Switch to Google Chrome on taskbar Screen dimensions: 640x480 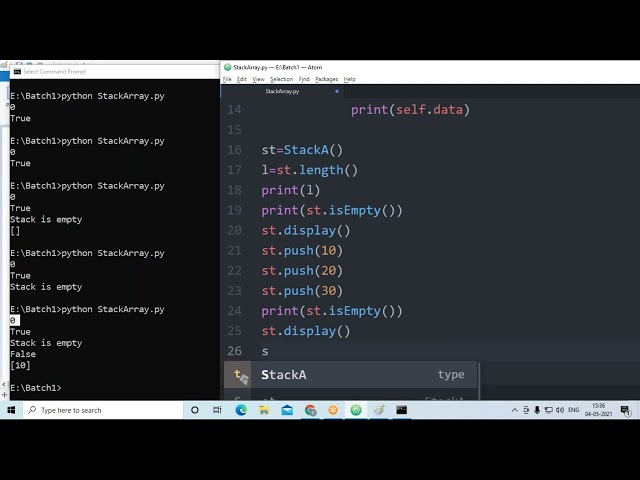[x=310, y=410]
